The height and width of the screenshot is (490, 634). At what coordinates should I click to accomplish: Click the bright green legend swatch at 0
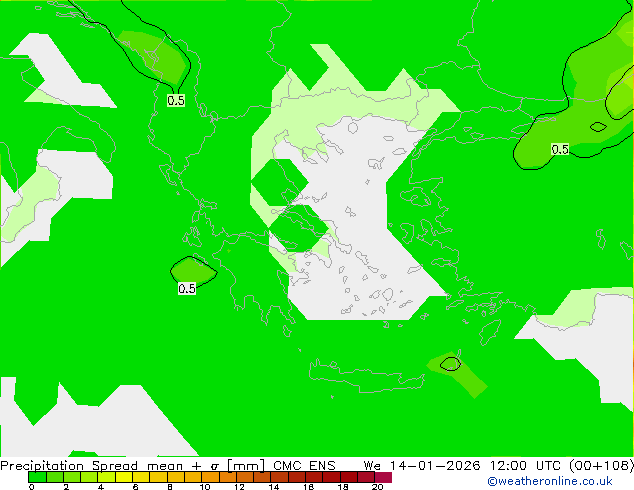tap(37, 477)
